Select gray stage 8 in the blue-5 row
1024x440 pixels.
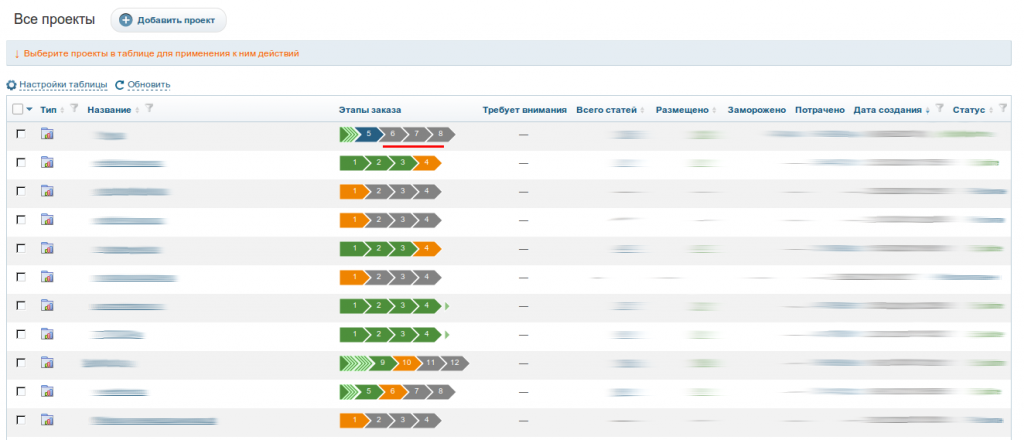441,134
